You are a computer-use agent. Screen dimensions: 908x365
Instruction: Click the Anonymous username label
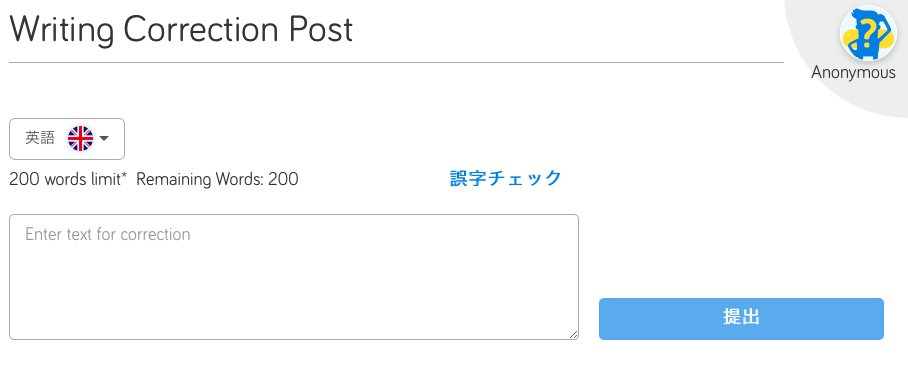click(x=853, y=72)
